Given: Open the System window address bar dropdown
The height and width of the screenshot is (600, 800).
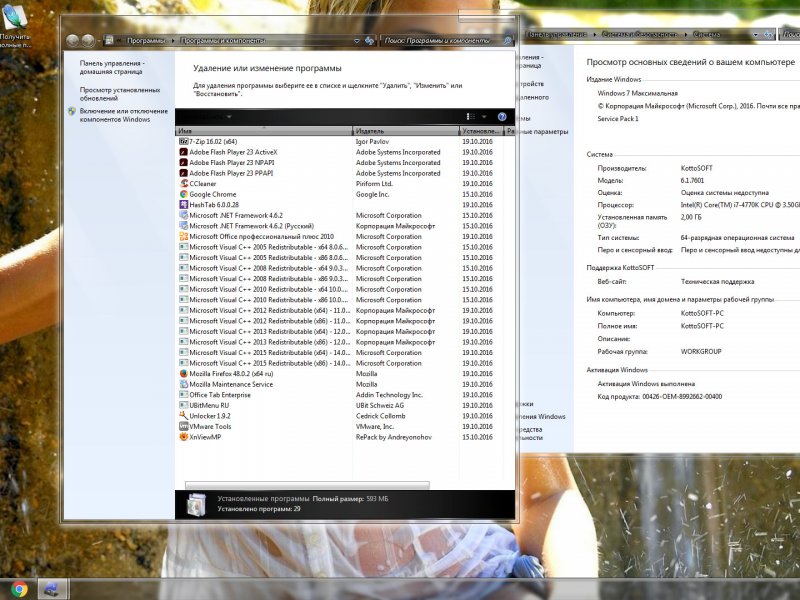Looking at the screenshot, I should point(756,35).
